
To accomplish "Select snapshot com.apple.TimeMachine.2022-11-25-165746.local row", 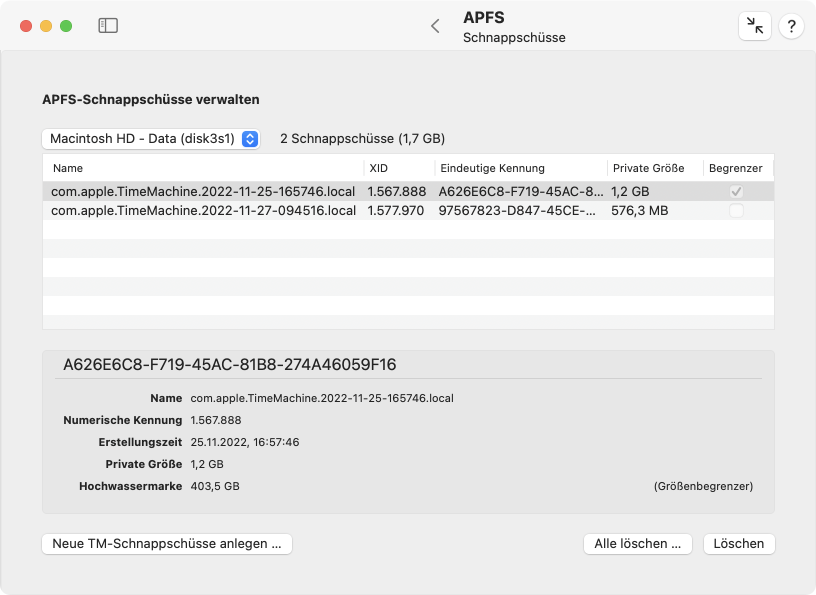I will pos(409,192).
